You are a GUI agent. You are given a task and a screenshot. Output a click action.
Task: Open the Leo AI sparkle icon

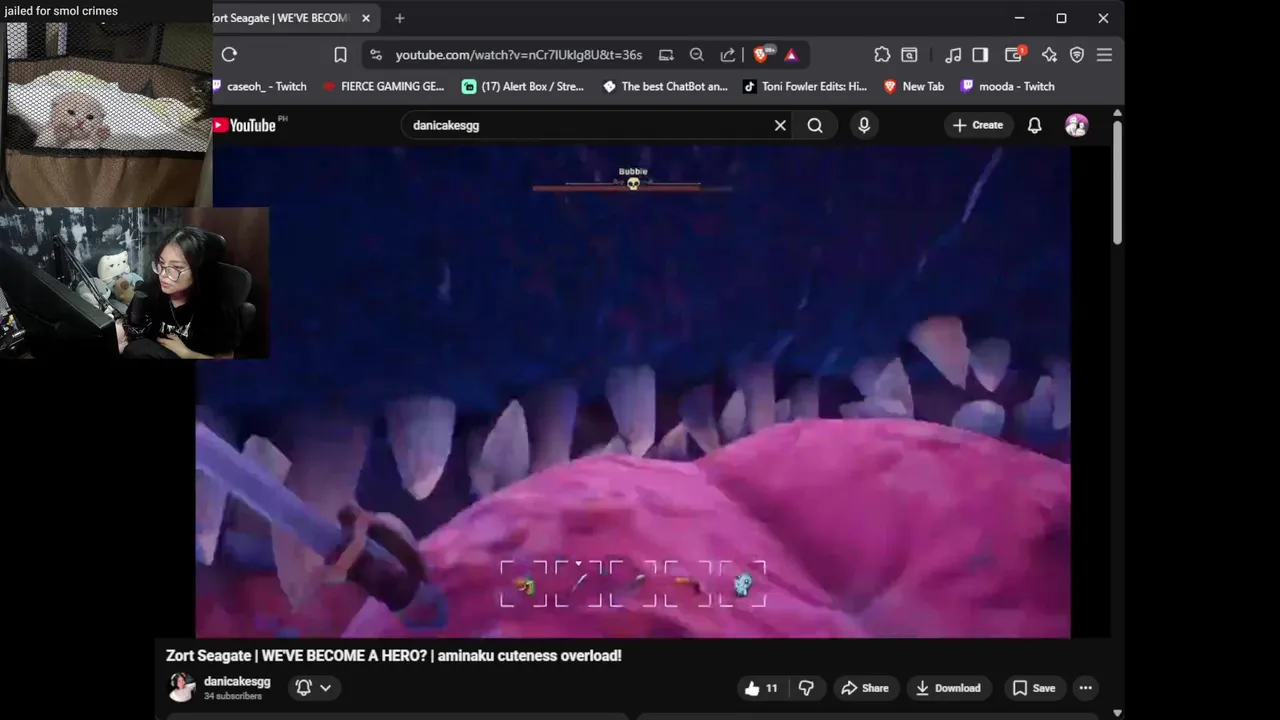[1049, 55]
